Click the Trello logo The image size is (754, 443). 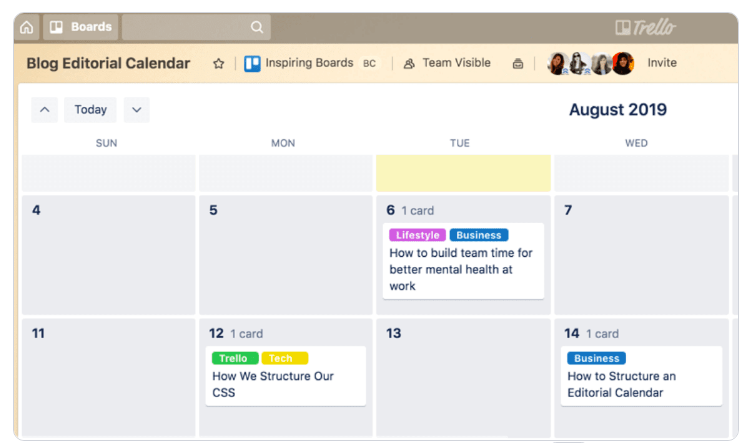tap(645, 27)
